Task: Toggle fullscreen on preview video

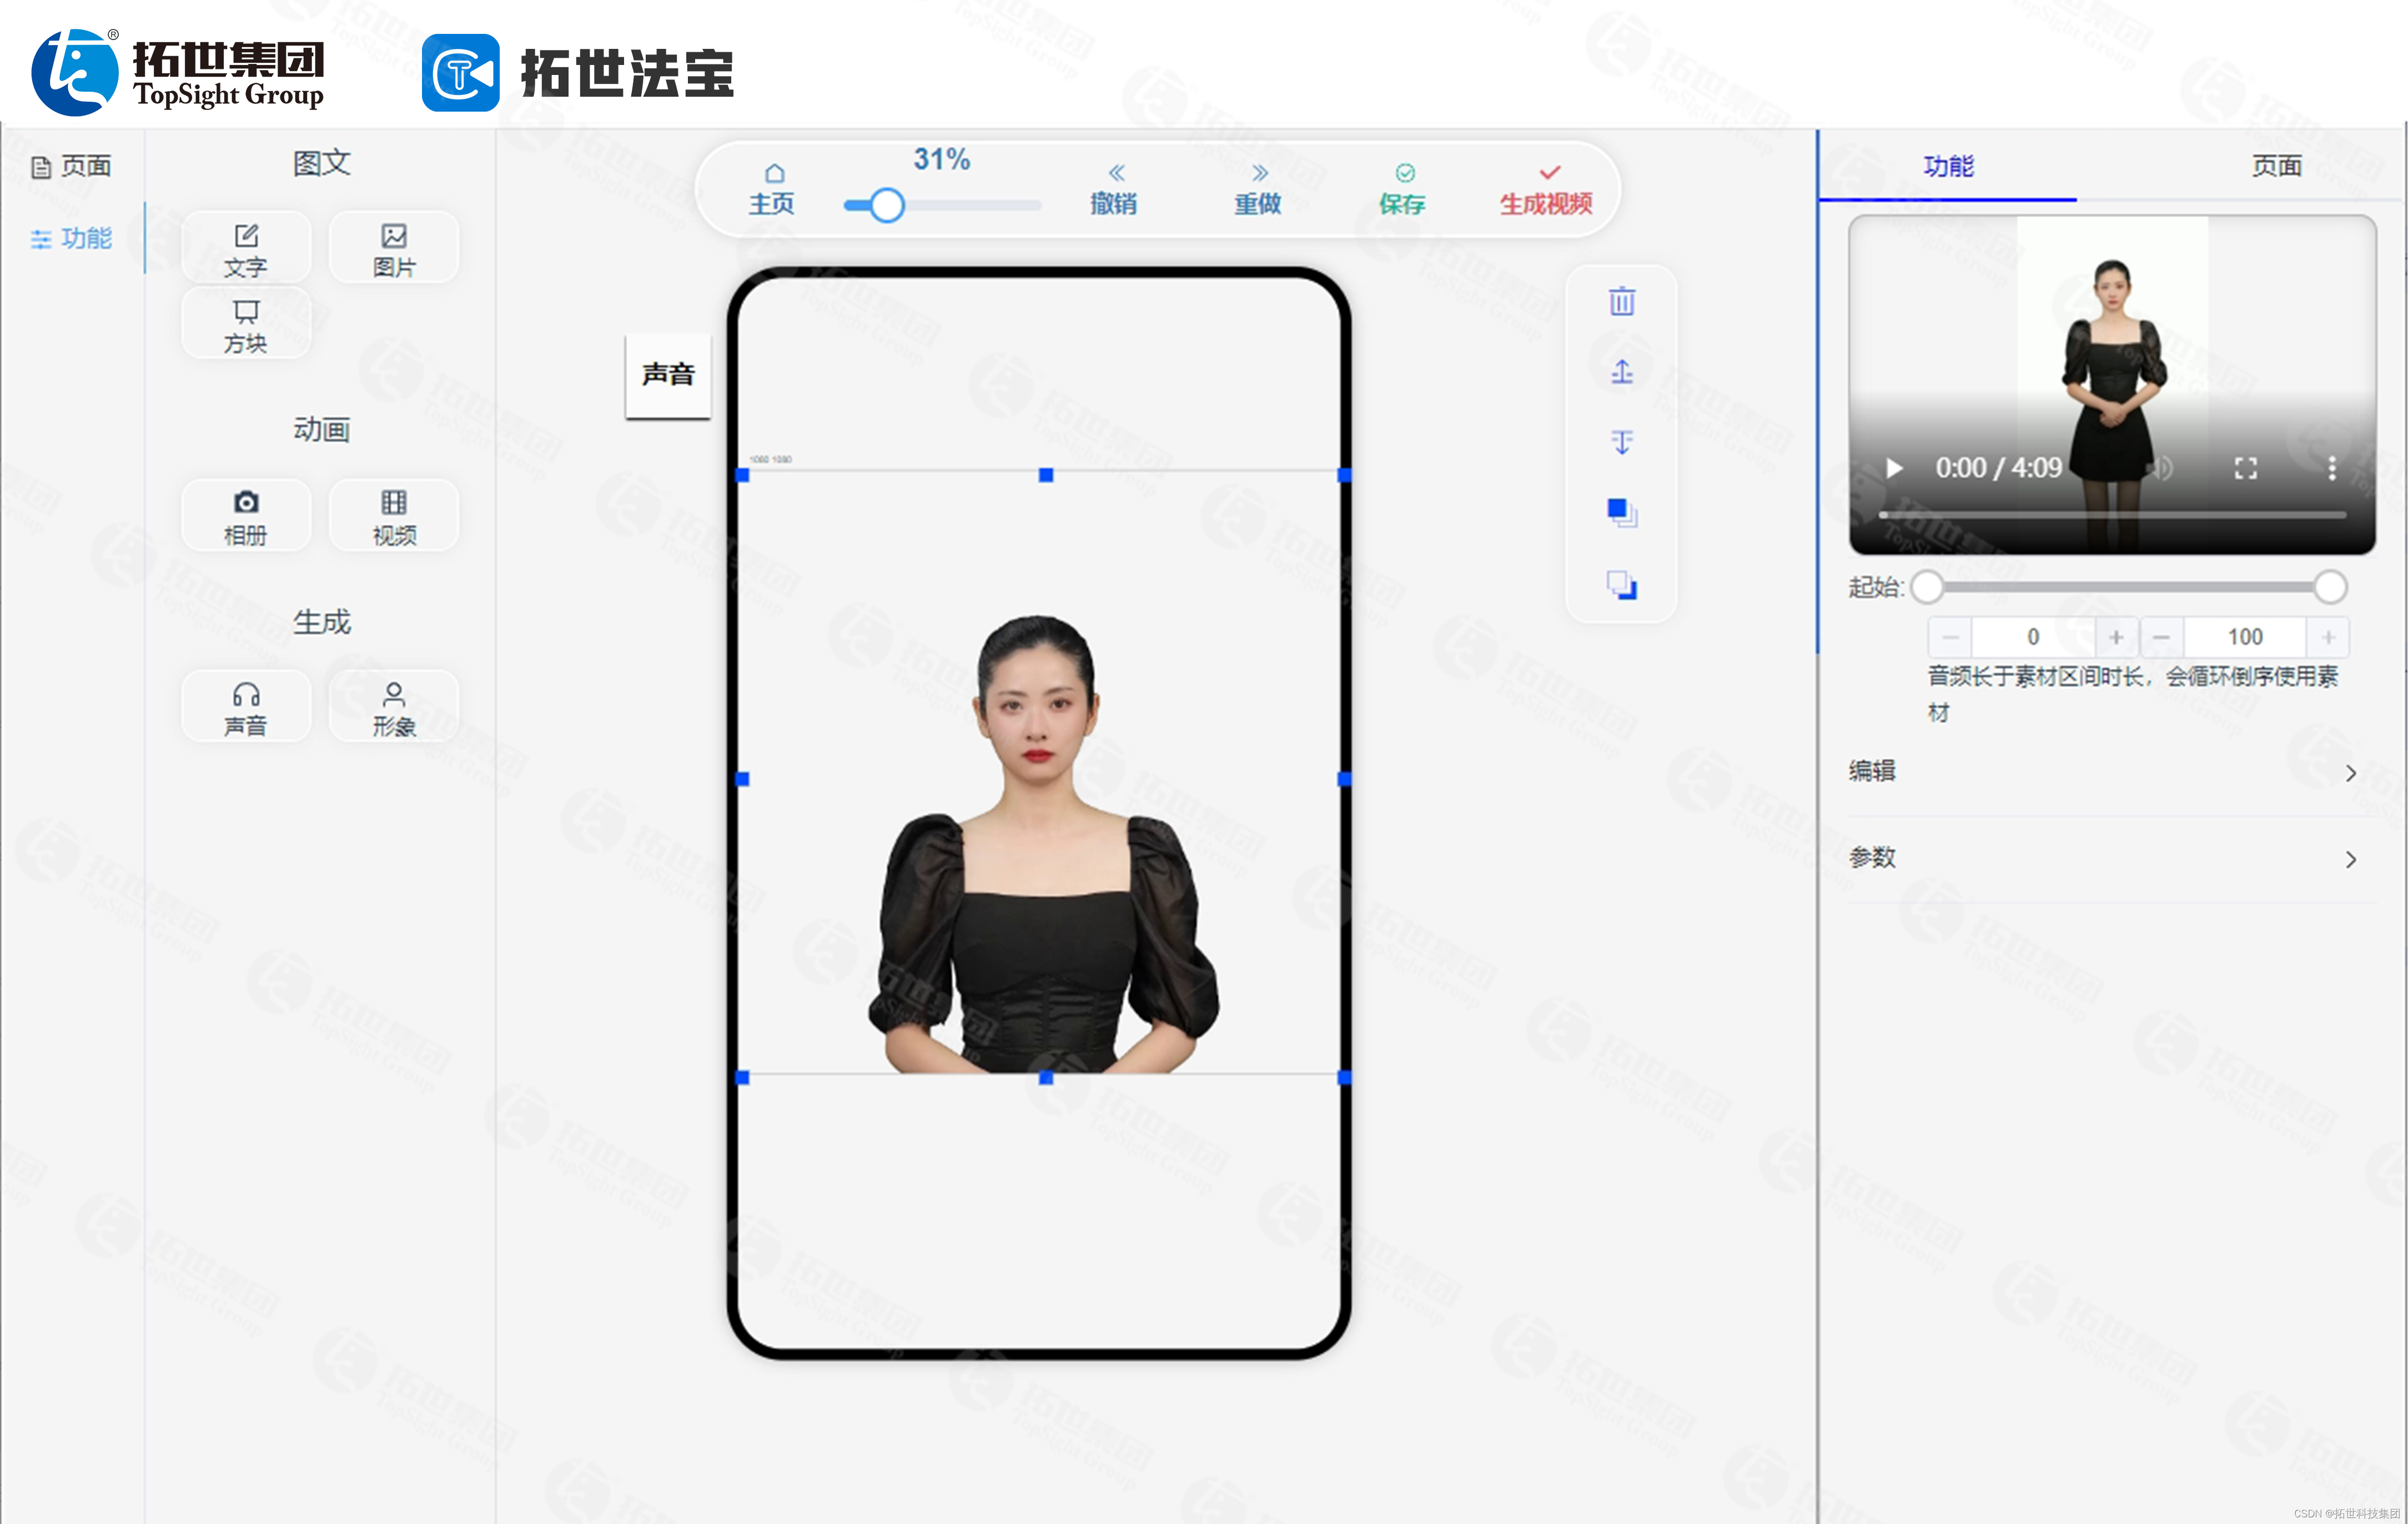Action: point(2245,468)
